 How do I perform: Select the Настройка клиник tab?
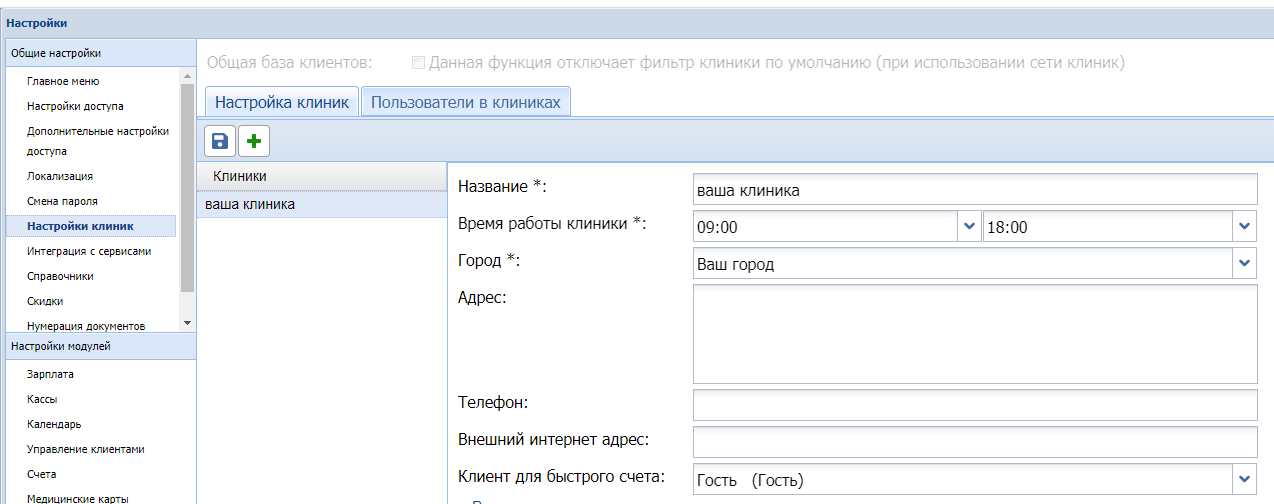(281, 102)
